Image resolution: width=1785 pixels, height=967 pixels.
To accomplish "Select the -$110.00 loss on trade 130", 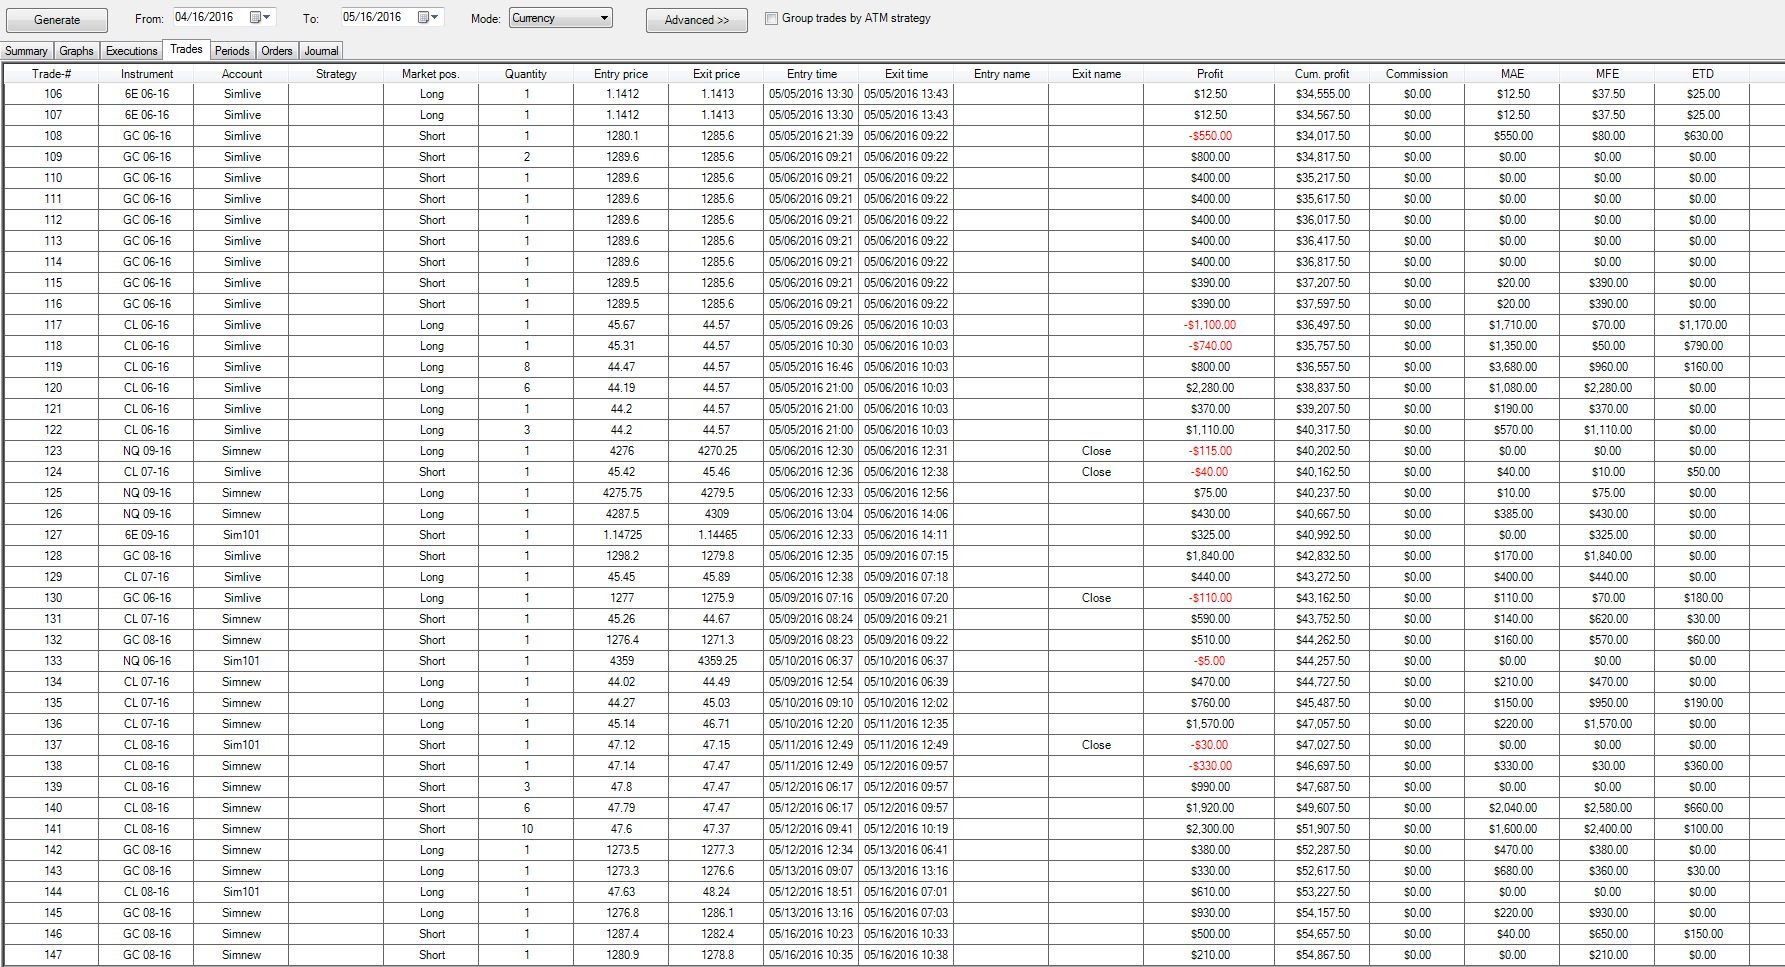I will [x=1210, y=598].
